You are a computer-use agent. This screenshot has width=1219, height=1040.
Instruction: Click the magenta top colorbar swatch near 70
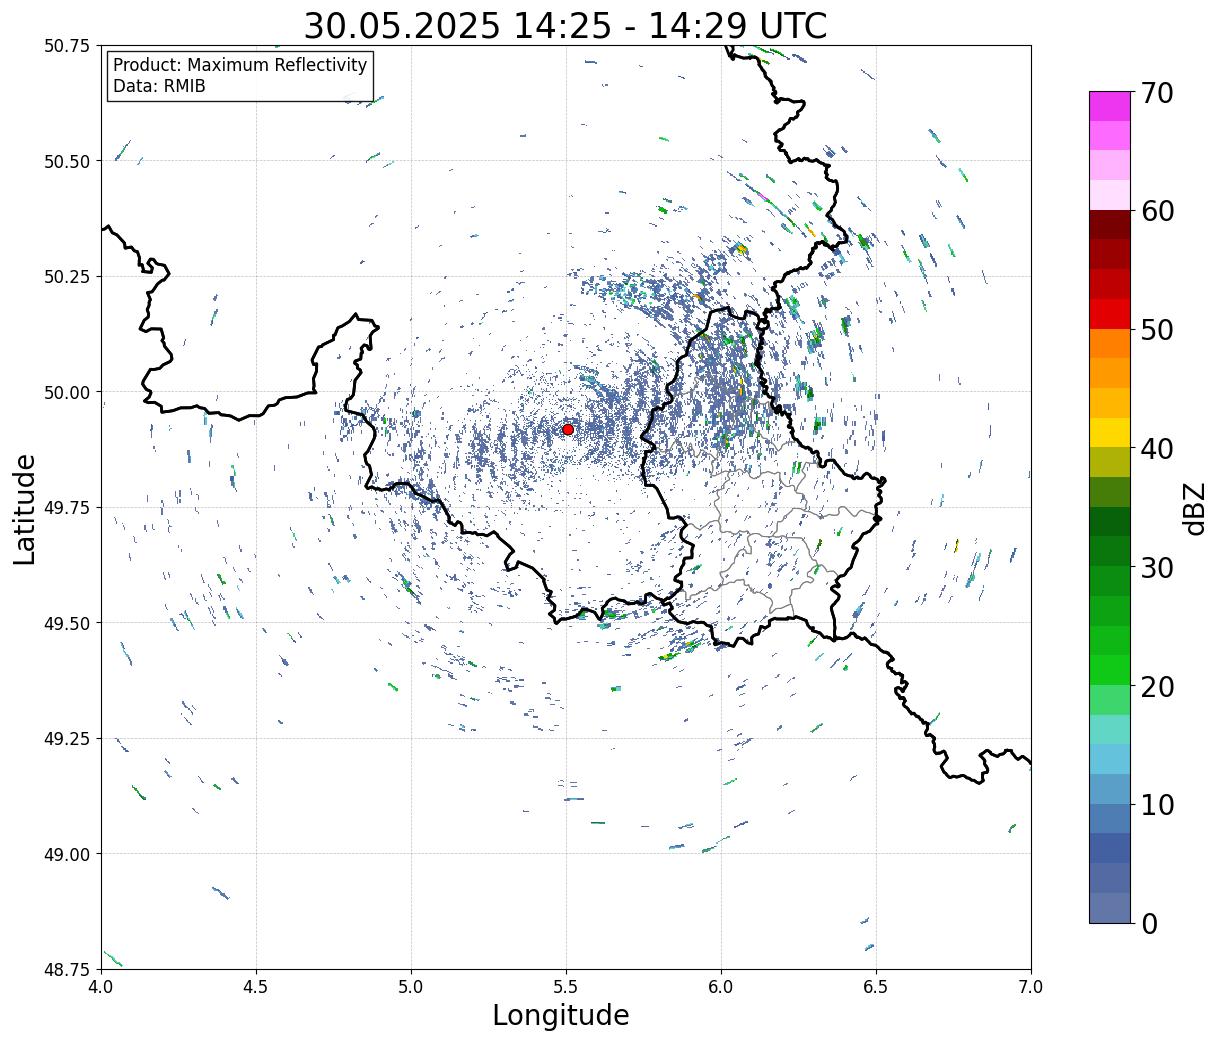[1110, 106]
